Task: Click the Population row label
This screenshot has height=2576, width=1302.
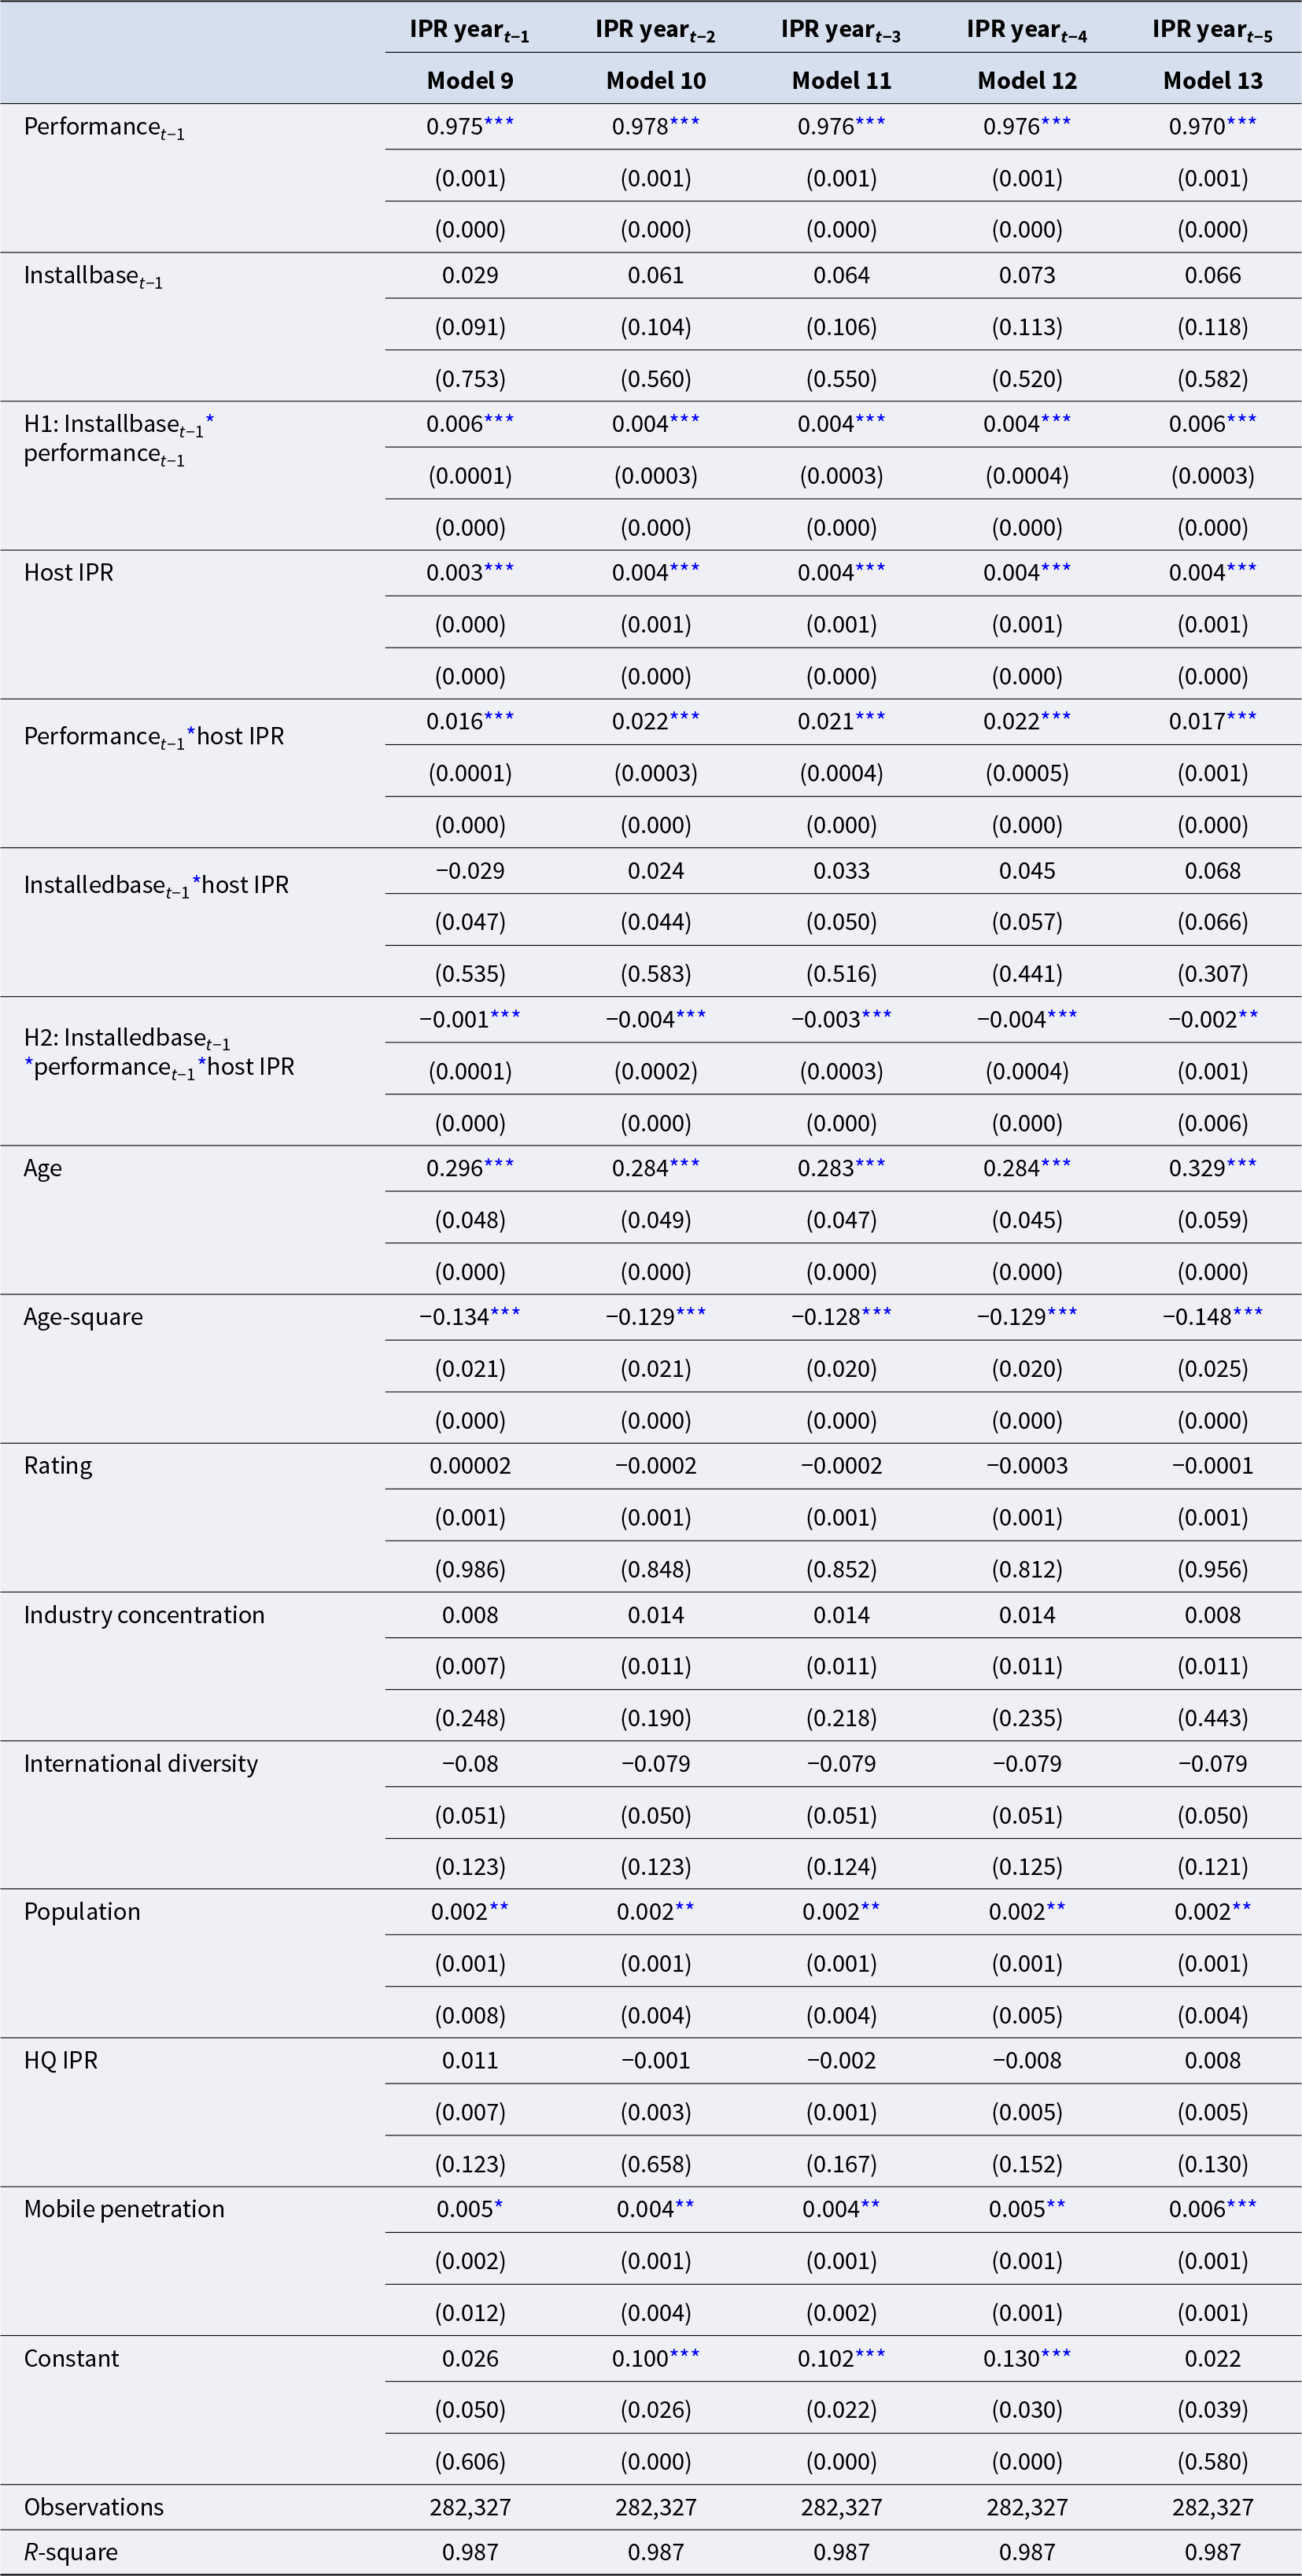Action: [x=82, y=1912]
